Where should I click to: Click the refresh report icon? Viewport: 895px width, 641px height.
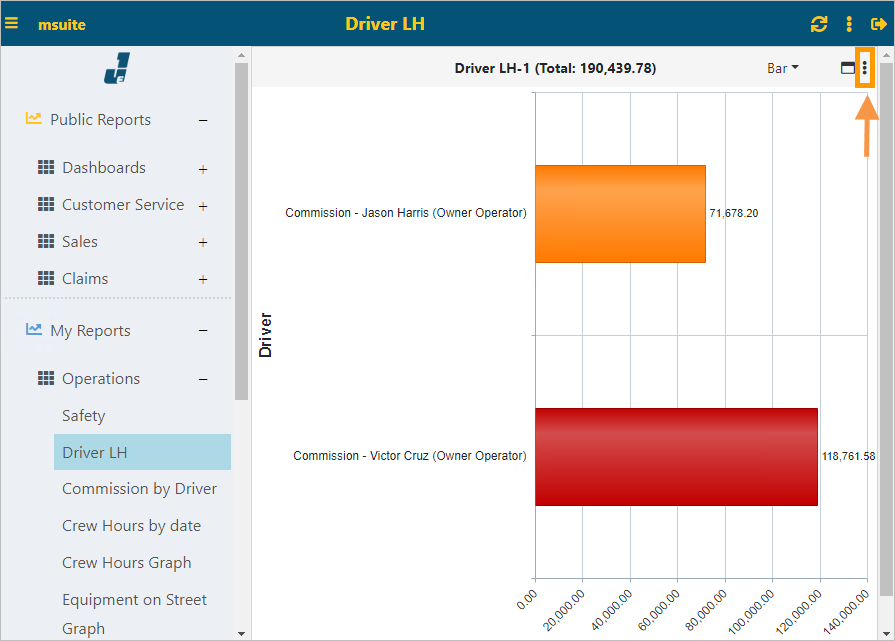tap(819, 24)
